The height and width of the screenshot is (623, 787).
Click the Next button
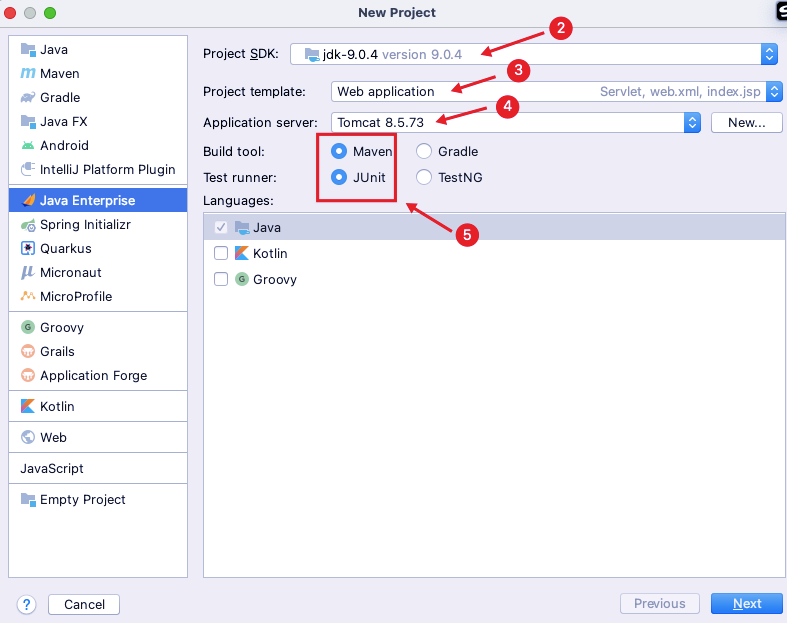(x=746, y=603)
